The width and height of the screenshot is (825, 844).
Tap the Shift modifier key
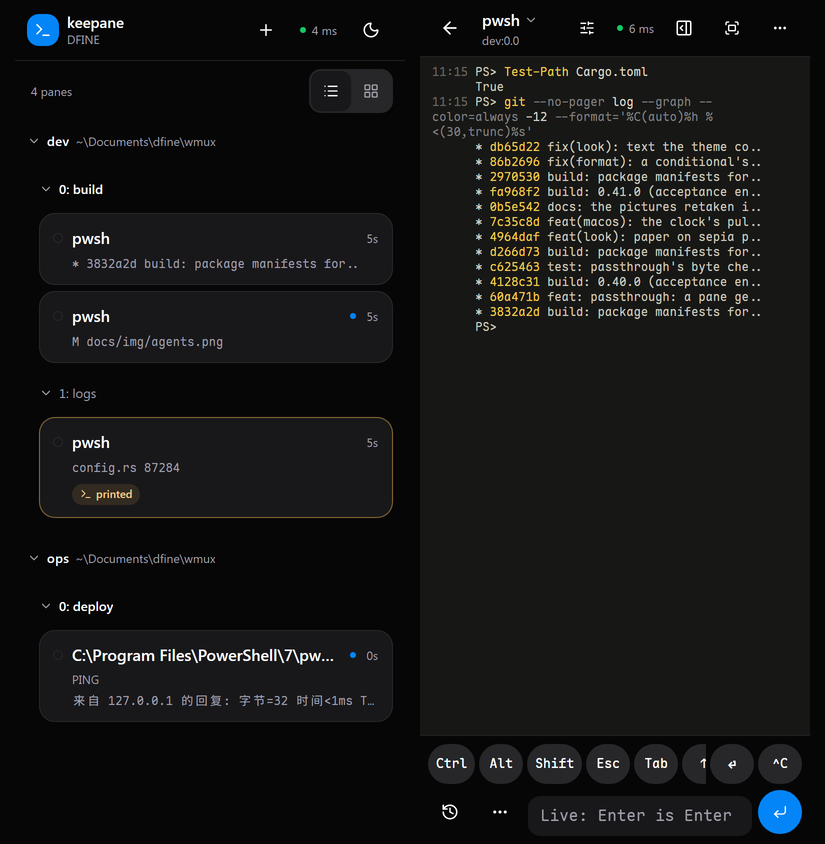[x=554, y=764]
